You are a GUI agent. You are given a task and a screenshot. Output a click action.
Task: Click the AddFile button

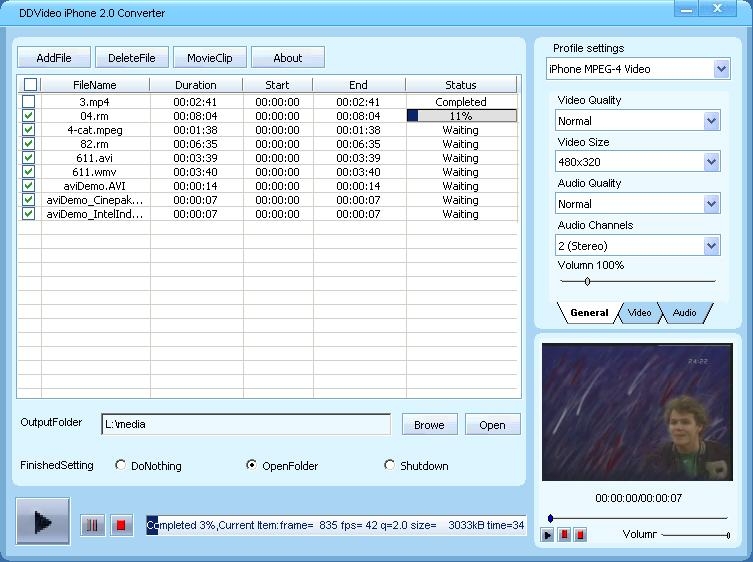click(x=54, y=58)
